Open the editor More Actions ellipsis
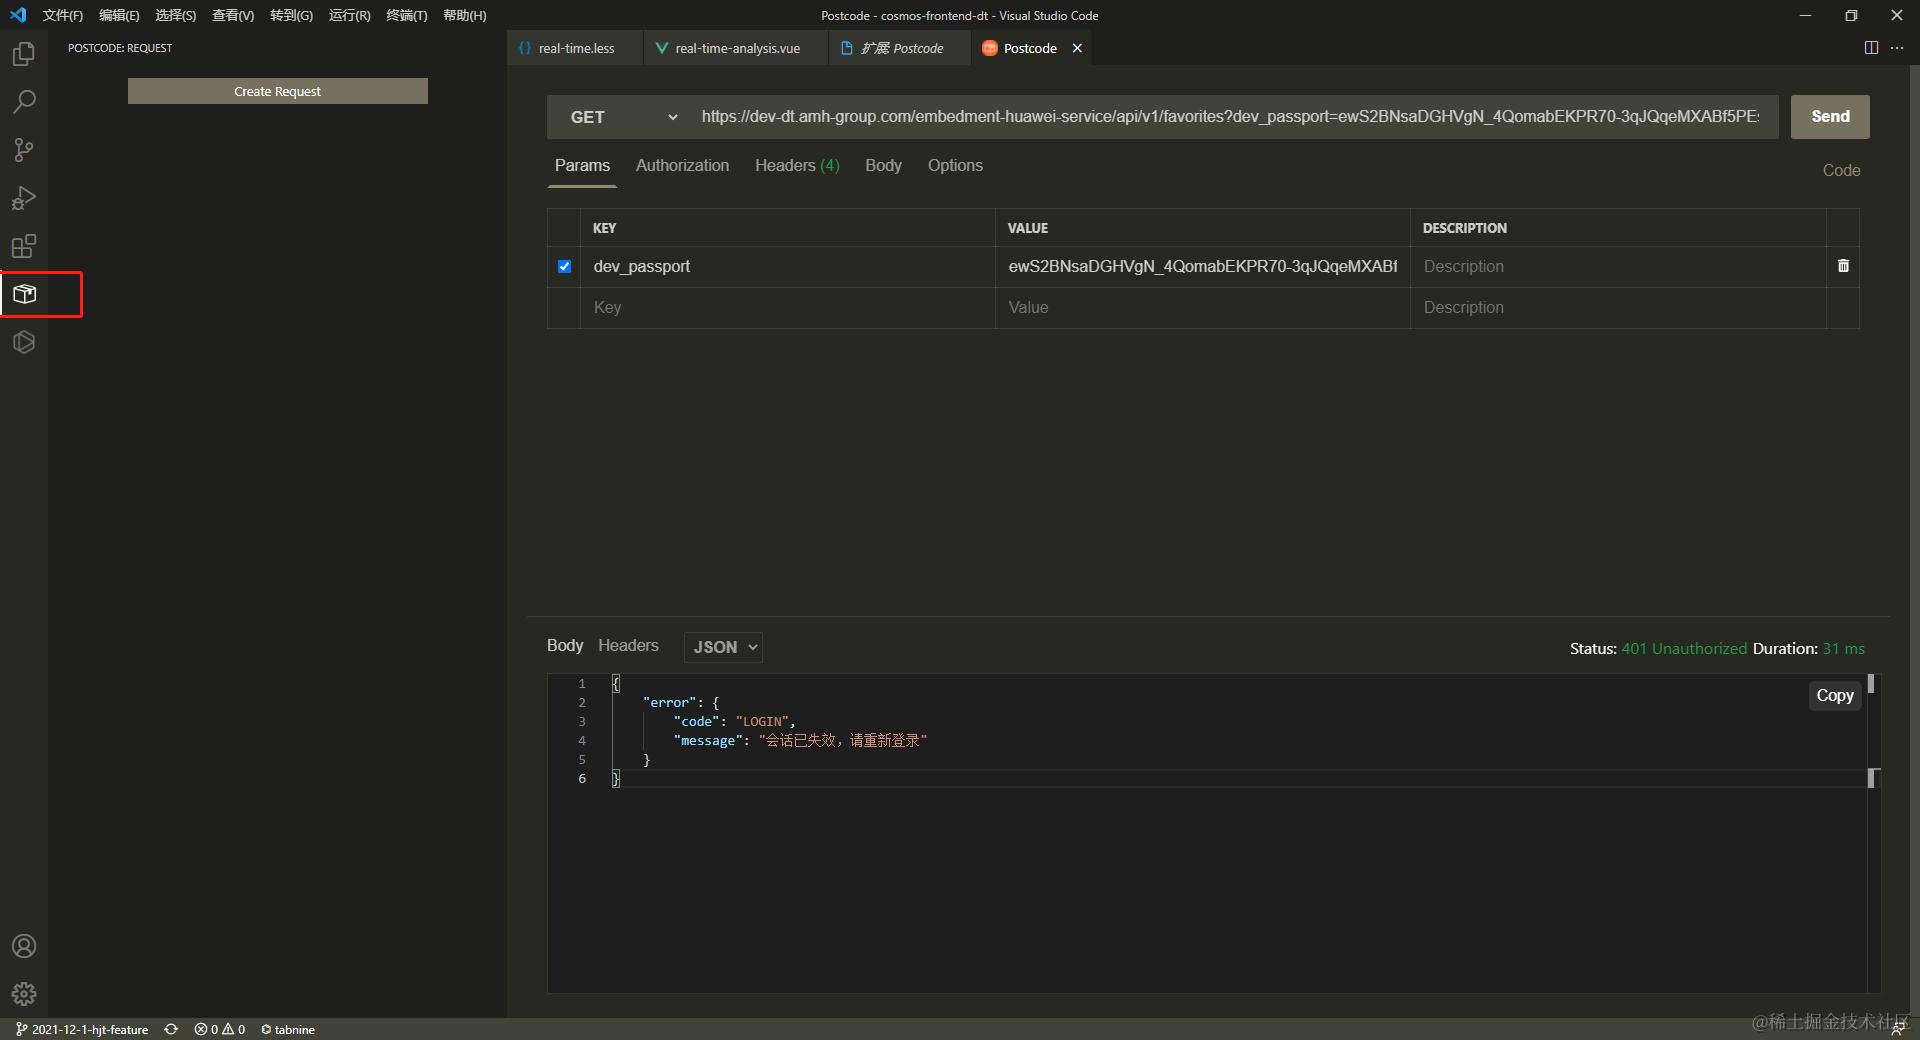1920x1040 pixels. tap(1897, 48)
